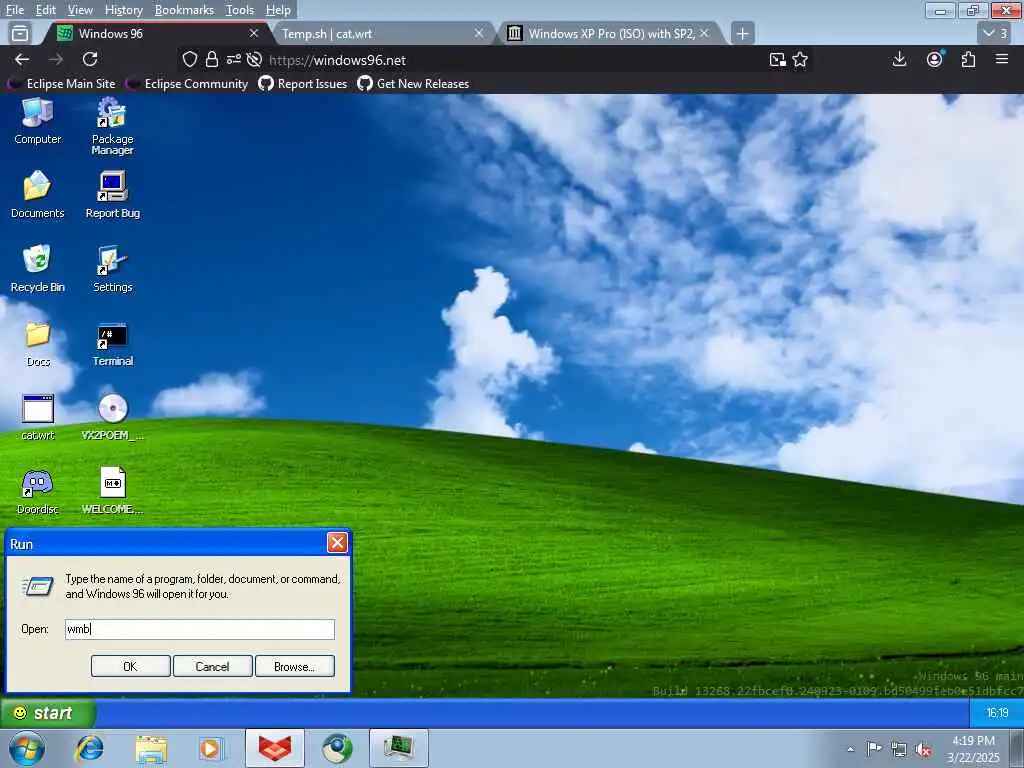The width and height of the screenshot is (1024, 768).
Task: Launch the Report Bug shortcut
Action: pyautogui.click(x=112, y=195)
